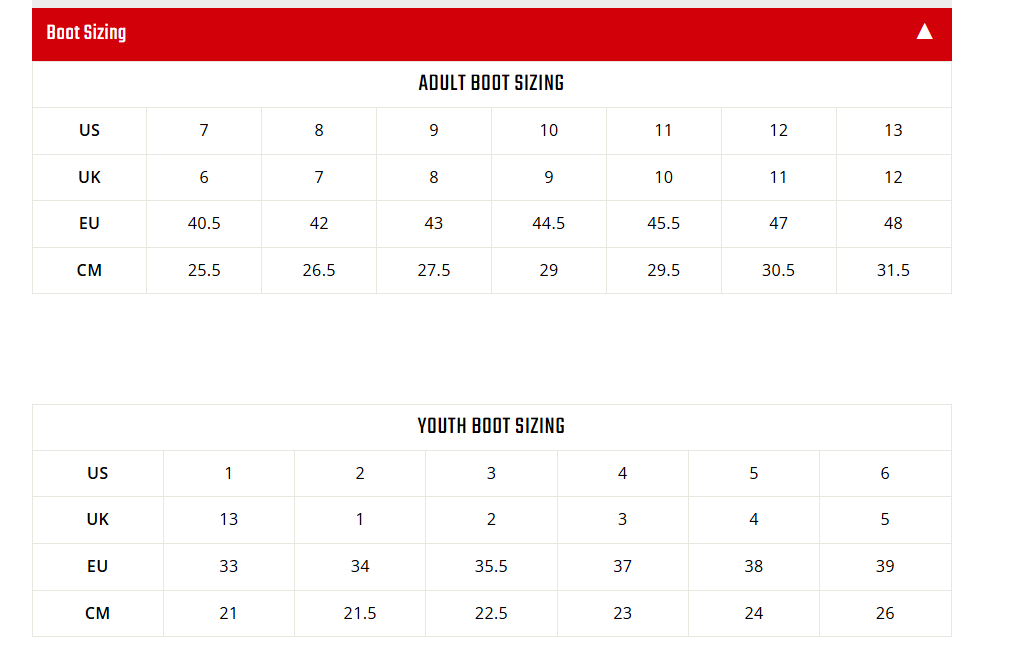The image size is (1019, 647).
Task: Select the adult CM 29 cell
Action: [548, 270]
